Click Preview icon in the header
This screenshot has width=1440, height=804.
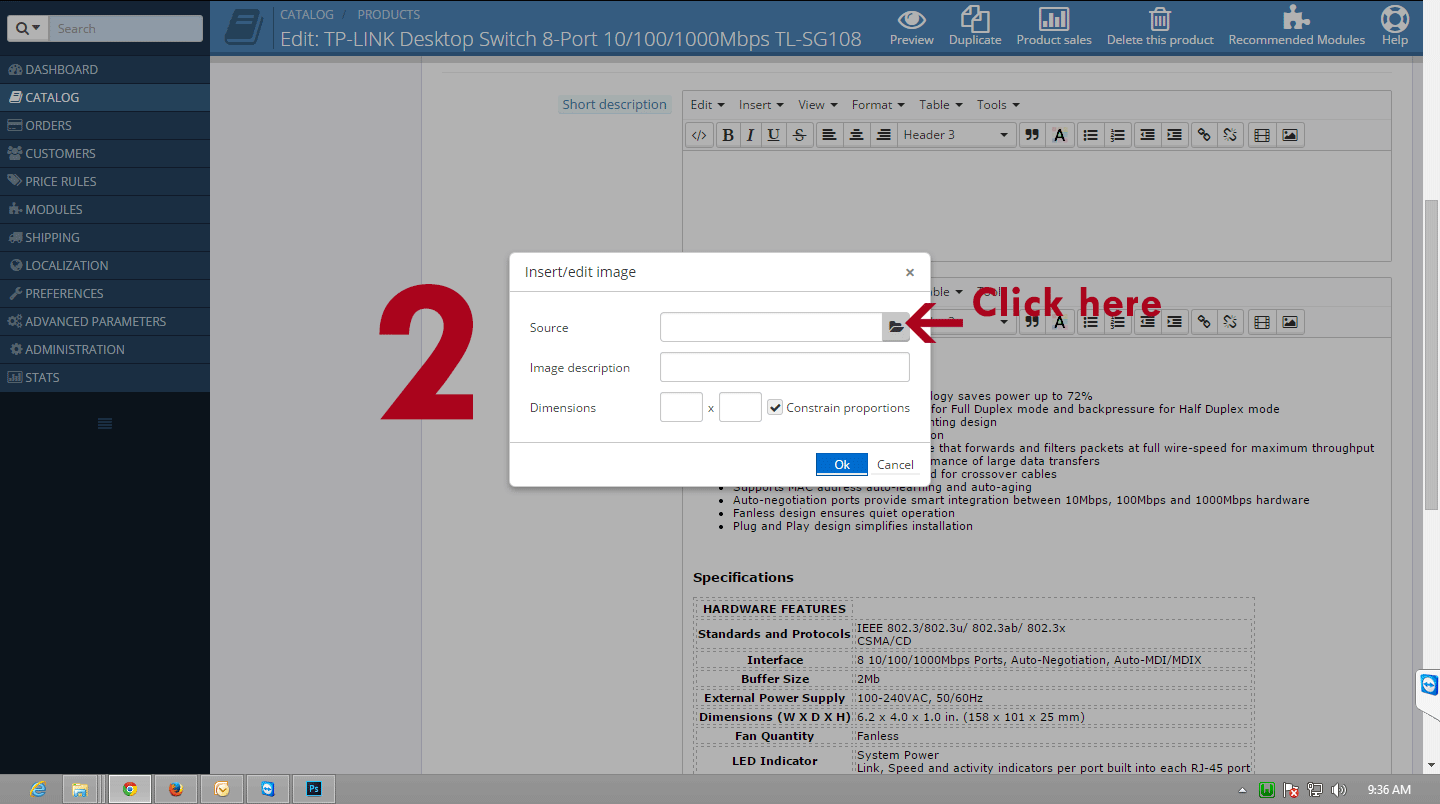point(911,19)
